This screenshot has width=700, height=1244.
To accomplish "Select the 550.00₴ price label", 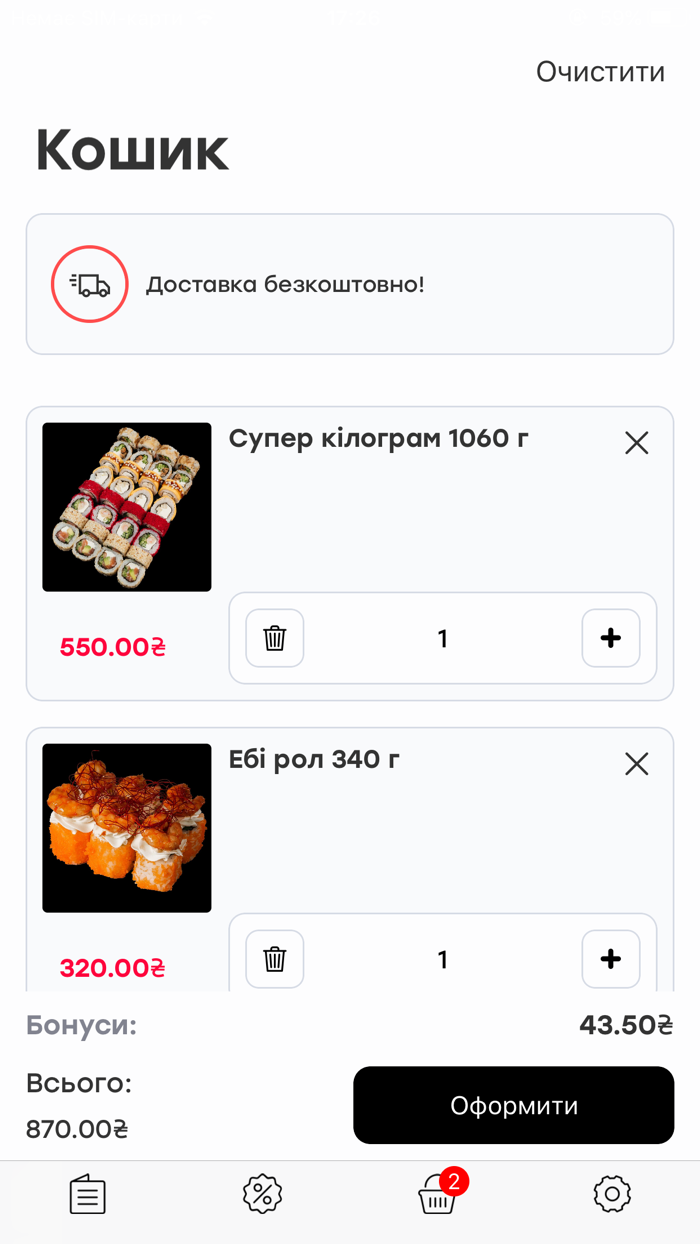I will 111,647.
